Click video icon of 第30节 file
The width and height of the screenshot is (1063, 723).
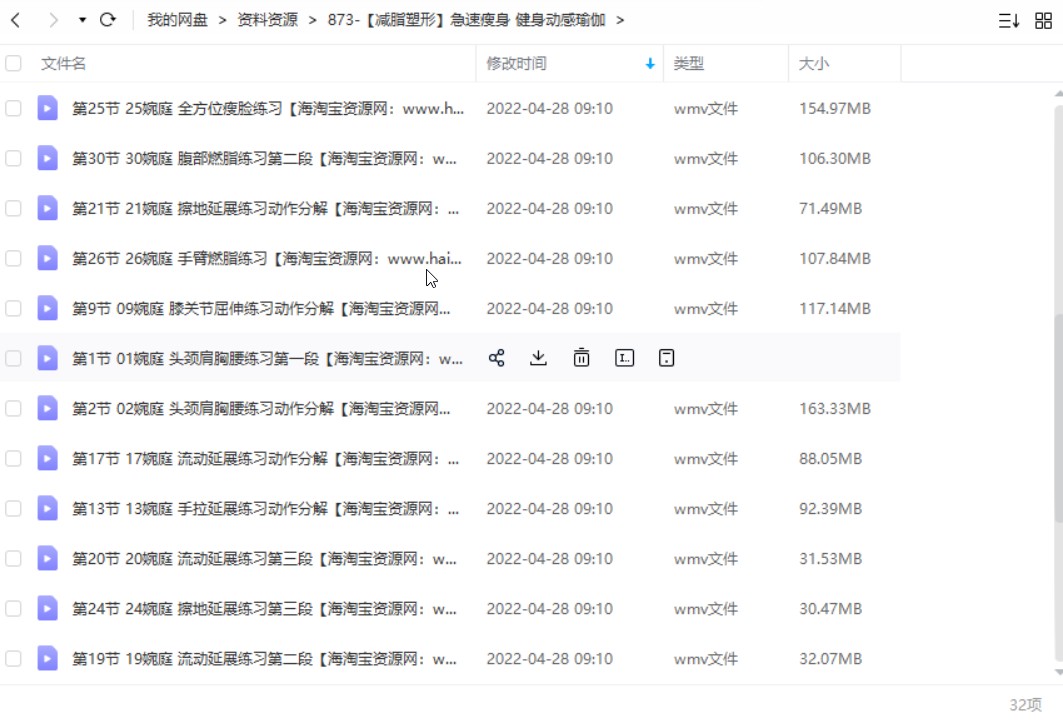point(47,159)
